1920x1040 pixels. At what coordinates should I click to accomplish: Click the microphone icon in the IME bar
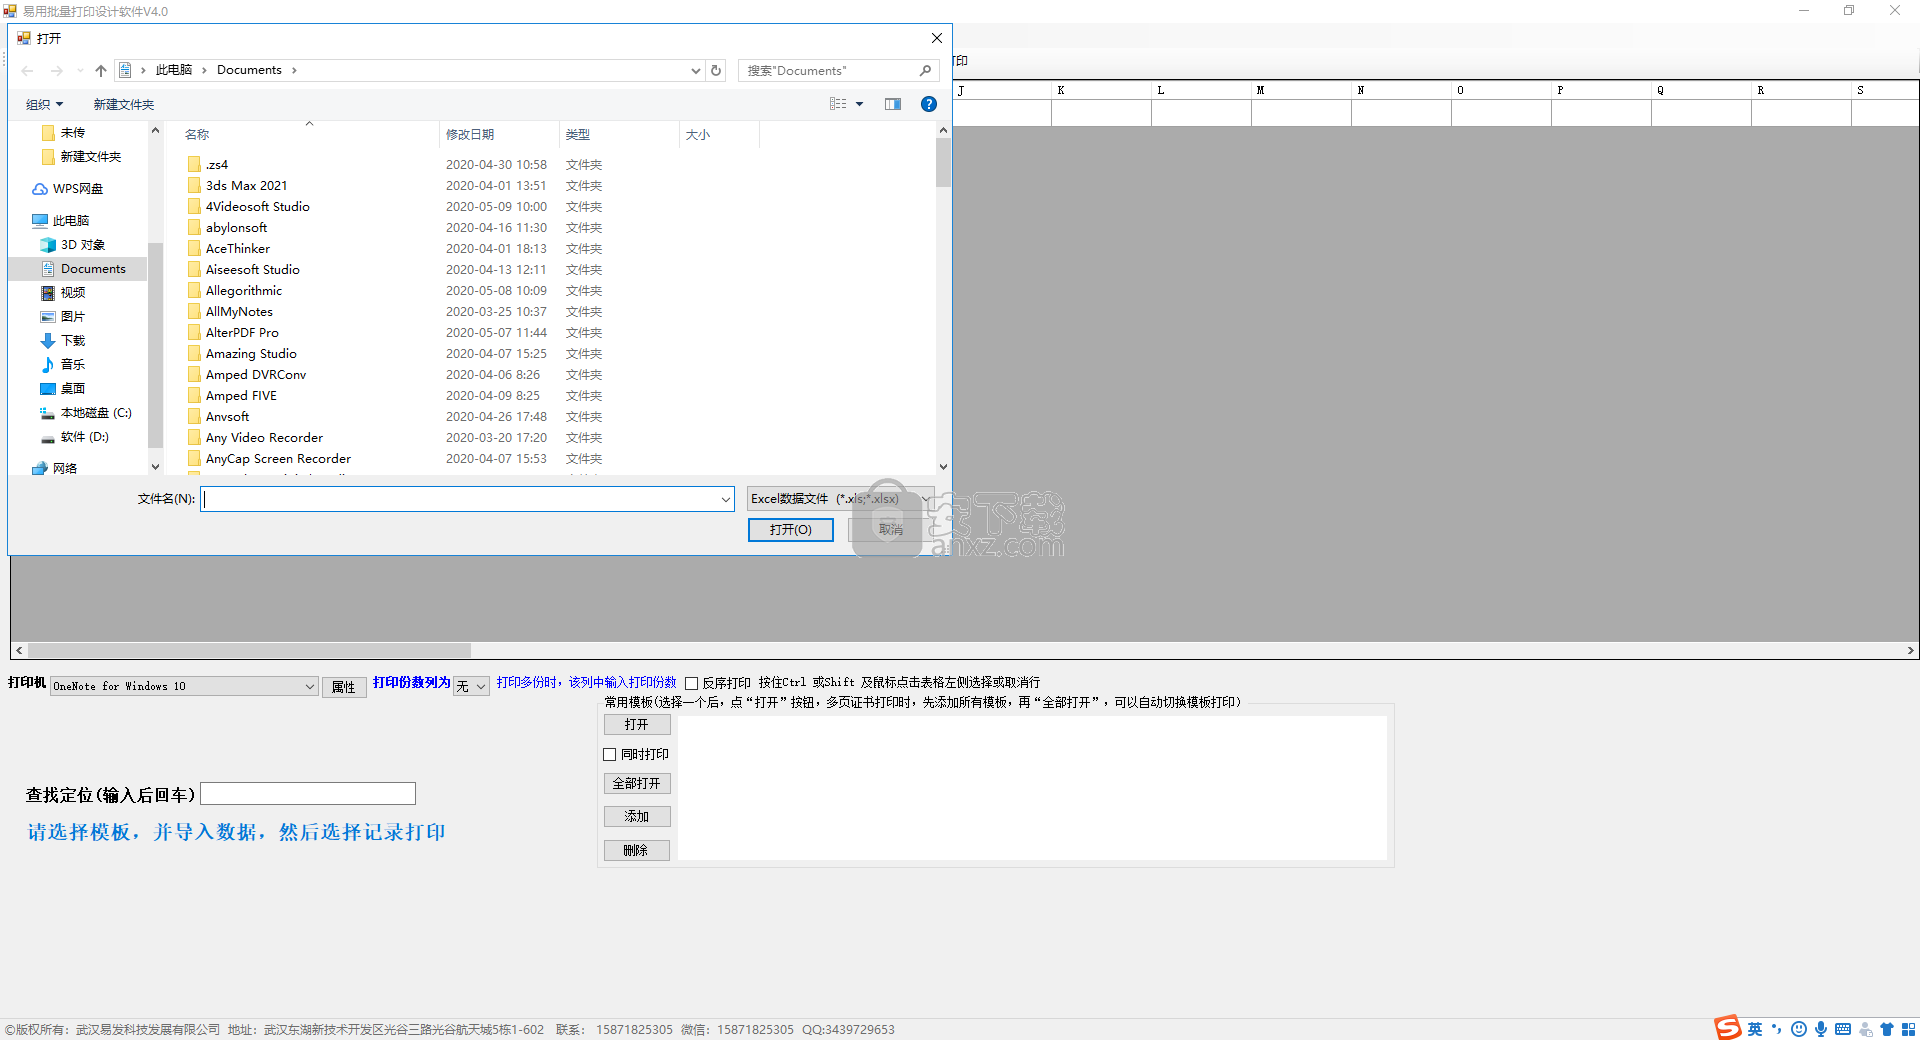coord(1821,1029)
